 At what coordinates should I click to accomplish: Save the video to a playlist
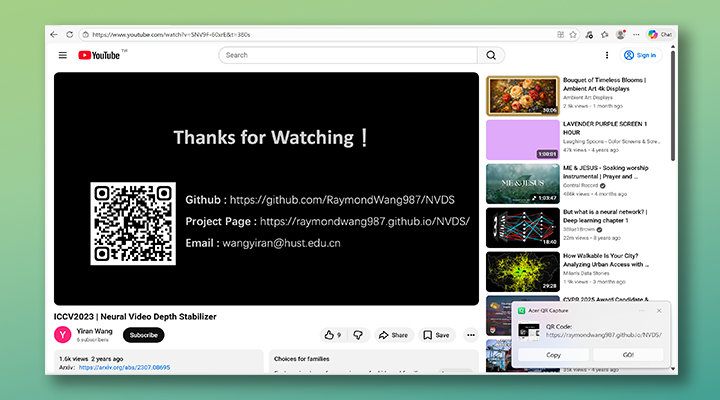tap(436, 335)
